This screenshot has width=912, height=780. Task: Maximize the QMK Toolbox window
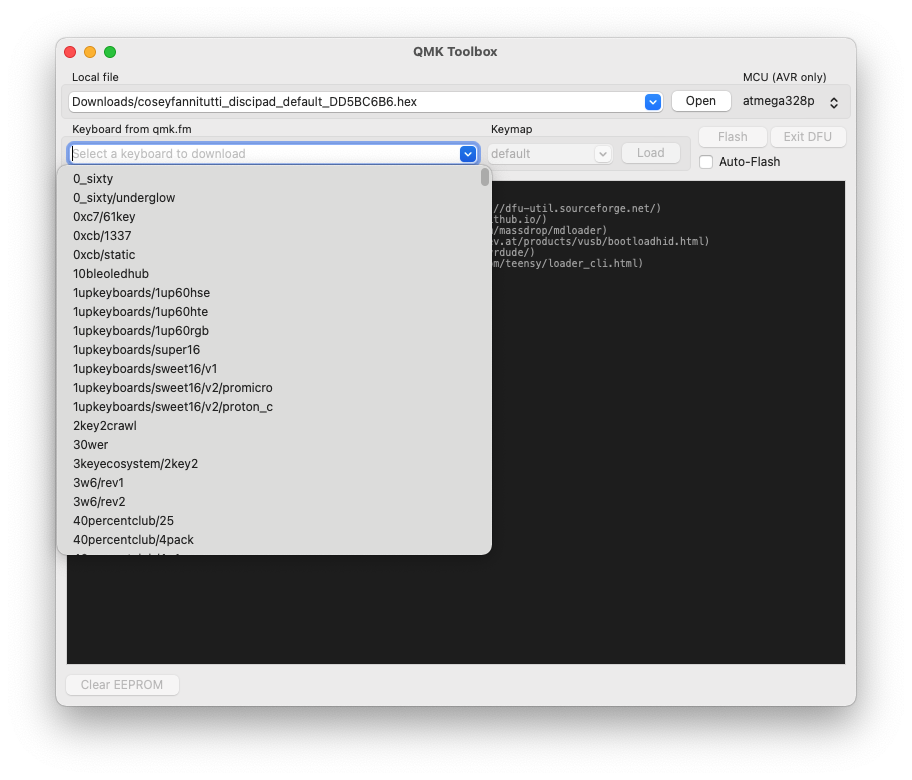coord(110,52)
